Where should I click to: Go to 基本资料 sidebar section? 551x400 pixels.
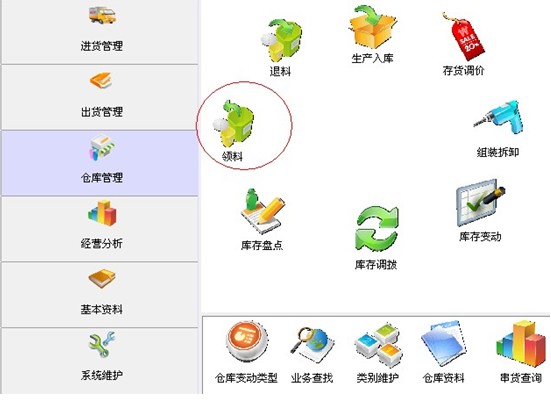tap(100, 295)
